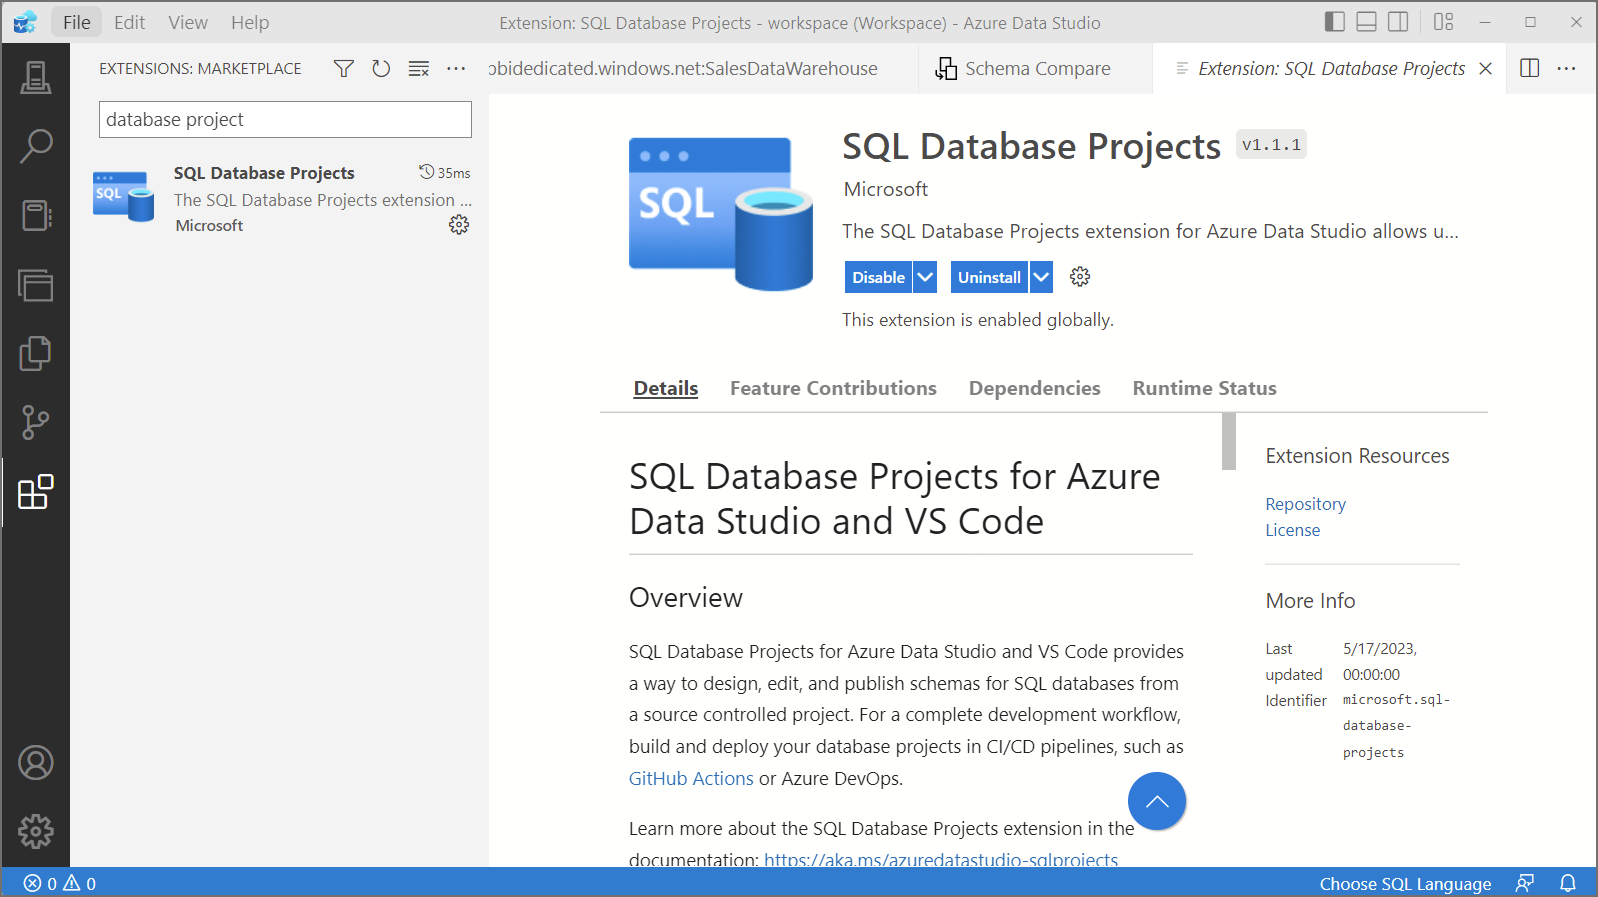Open Views and More Actions in Extensions panel
1598x897 pixels.
tap(456, 68)
